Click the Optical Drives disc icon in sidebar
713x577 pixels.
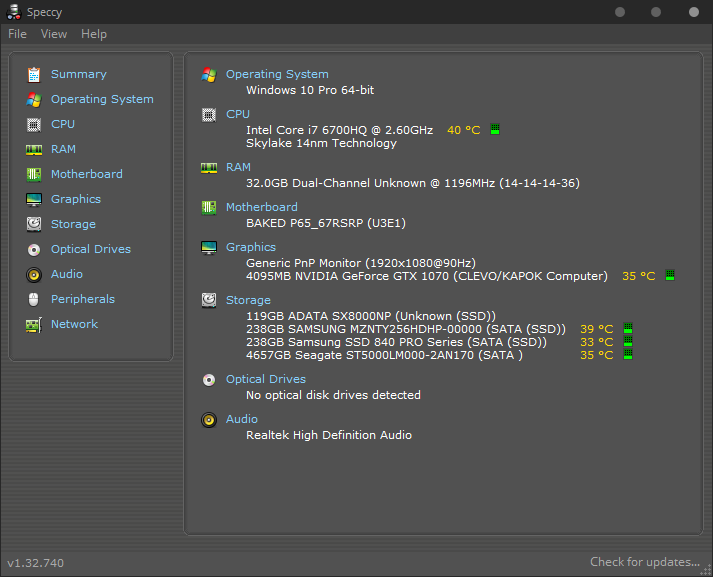(34, 250)
